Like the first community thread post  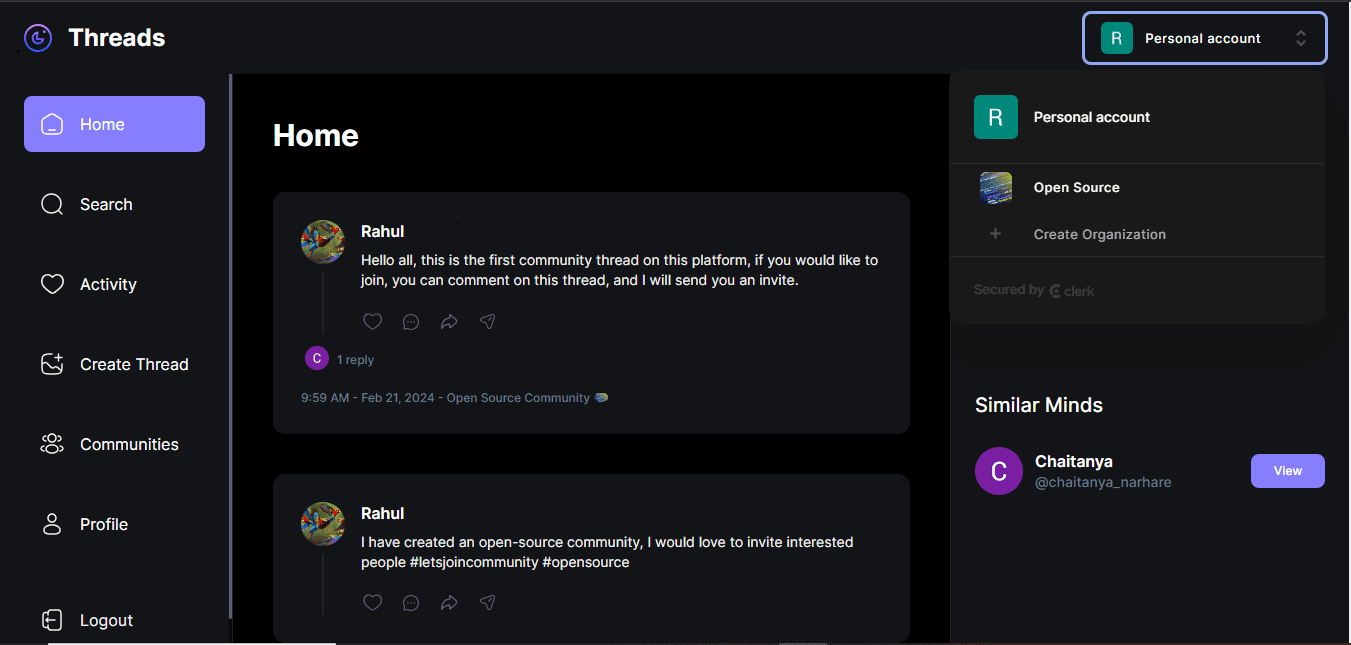[372, 321]
